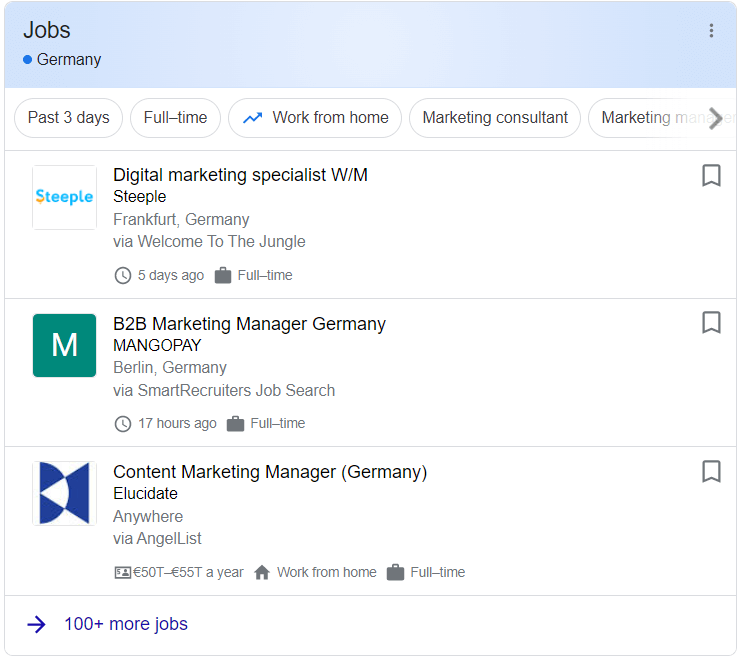
Task: Click the Steeple company name
Action: click(x=140, y=197)
